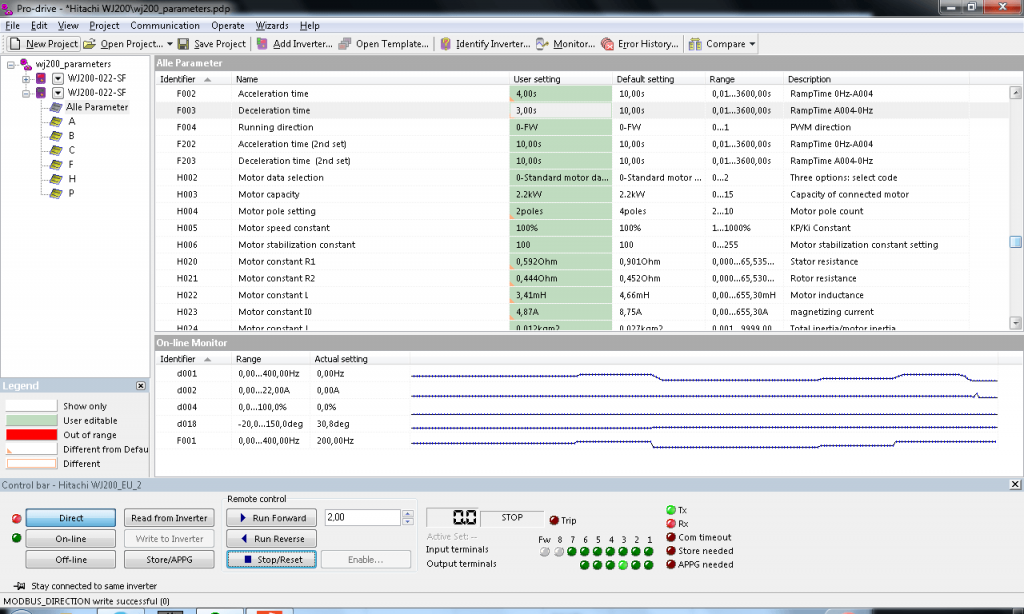The width and height of the screenshot is (1024, 614).
Task: Open the Operate menu
Action: click(227, 25)
